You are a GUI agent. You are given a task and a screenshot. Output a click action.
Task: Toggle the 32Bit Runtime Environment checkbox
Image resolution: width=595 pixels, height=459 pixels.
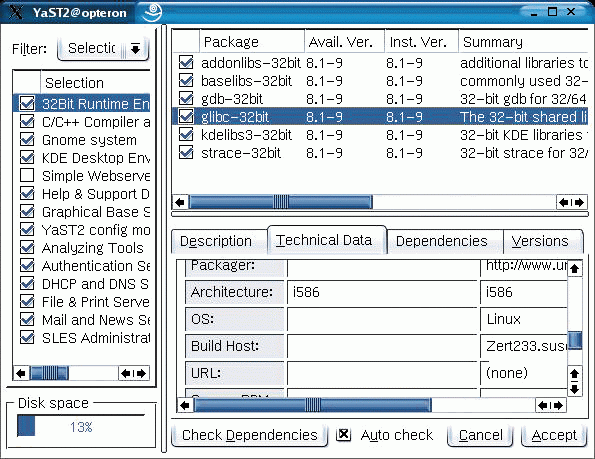tap(27, 103)
